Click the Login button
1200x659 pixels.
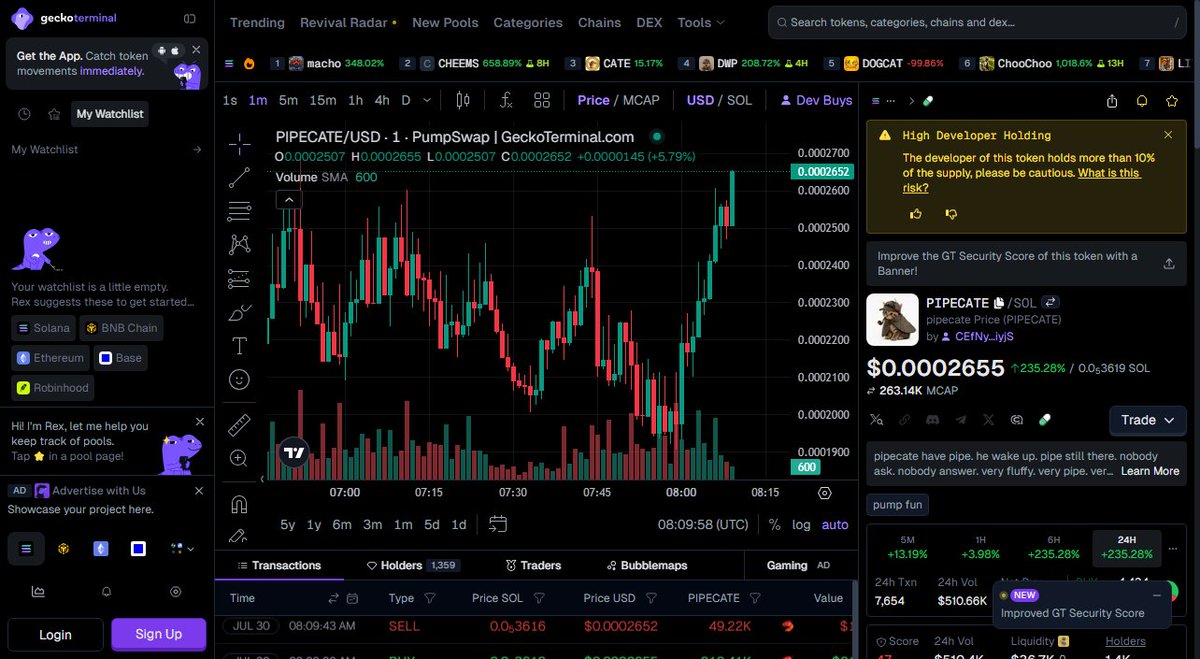55,634
